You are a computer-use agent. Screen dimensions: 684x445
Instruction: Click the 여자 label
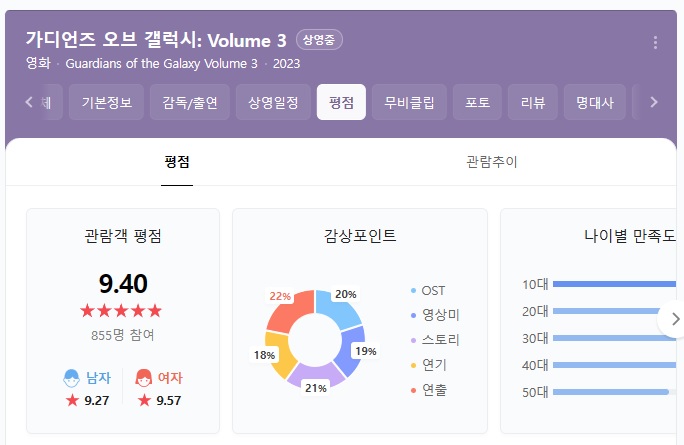pyautogui.click(x=170, y=377)
